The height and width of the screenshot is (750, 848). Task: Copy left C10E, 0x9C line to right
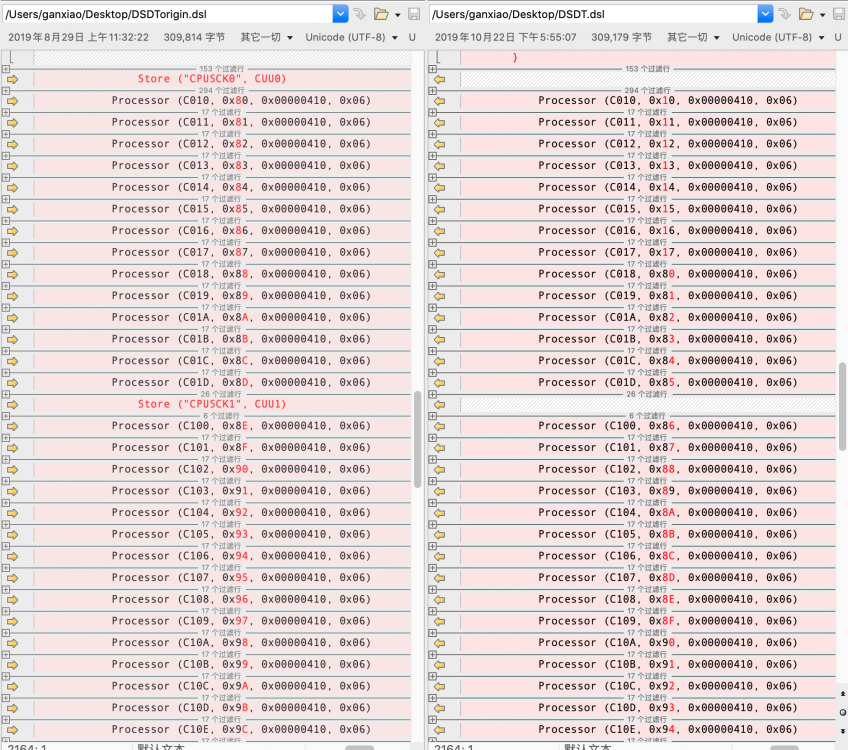pos(12,730)
